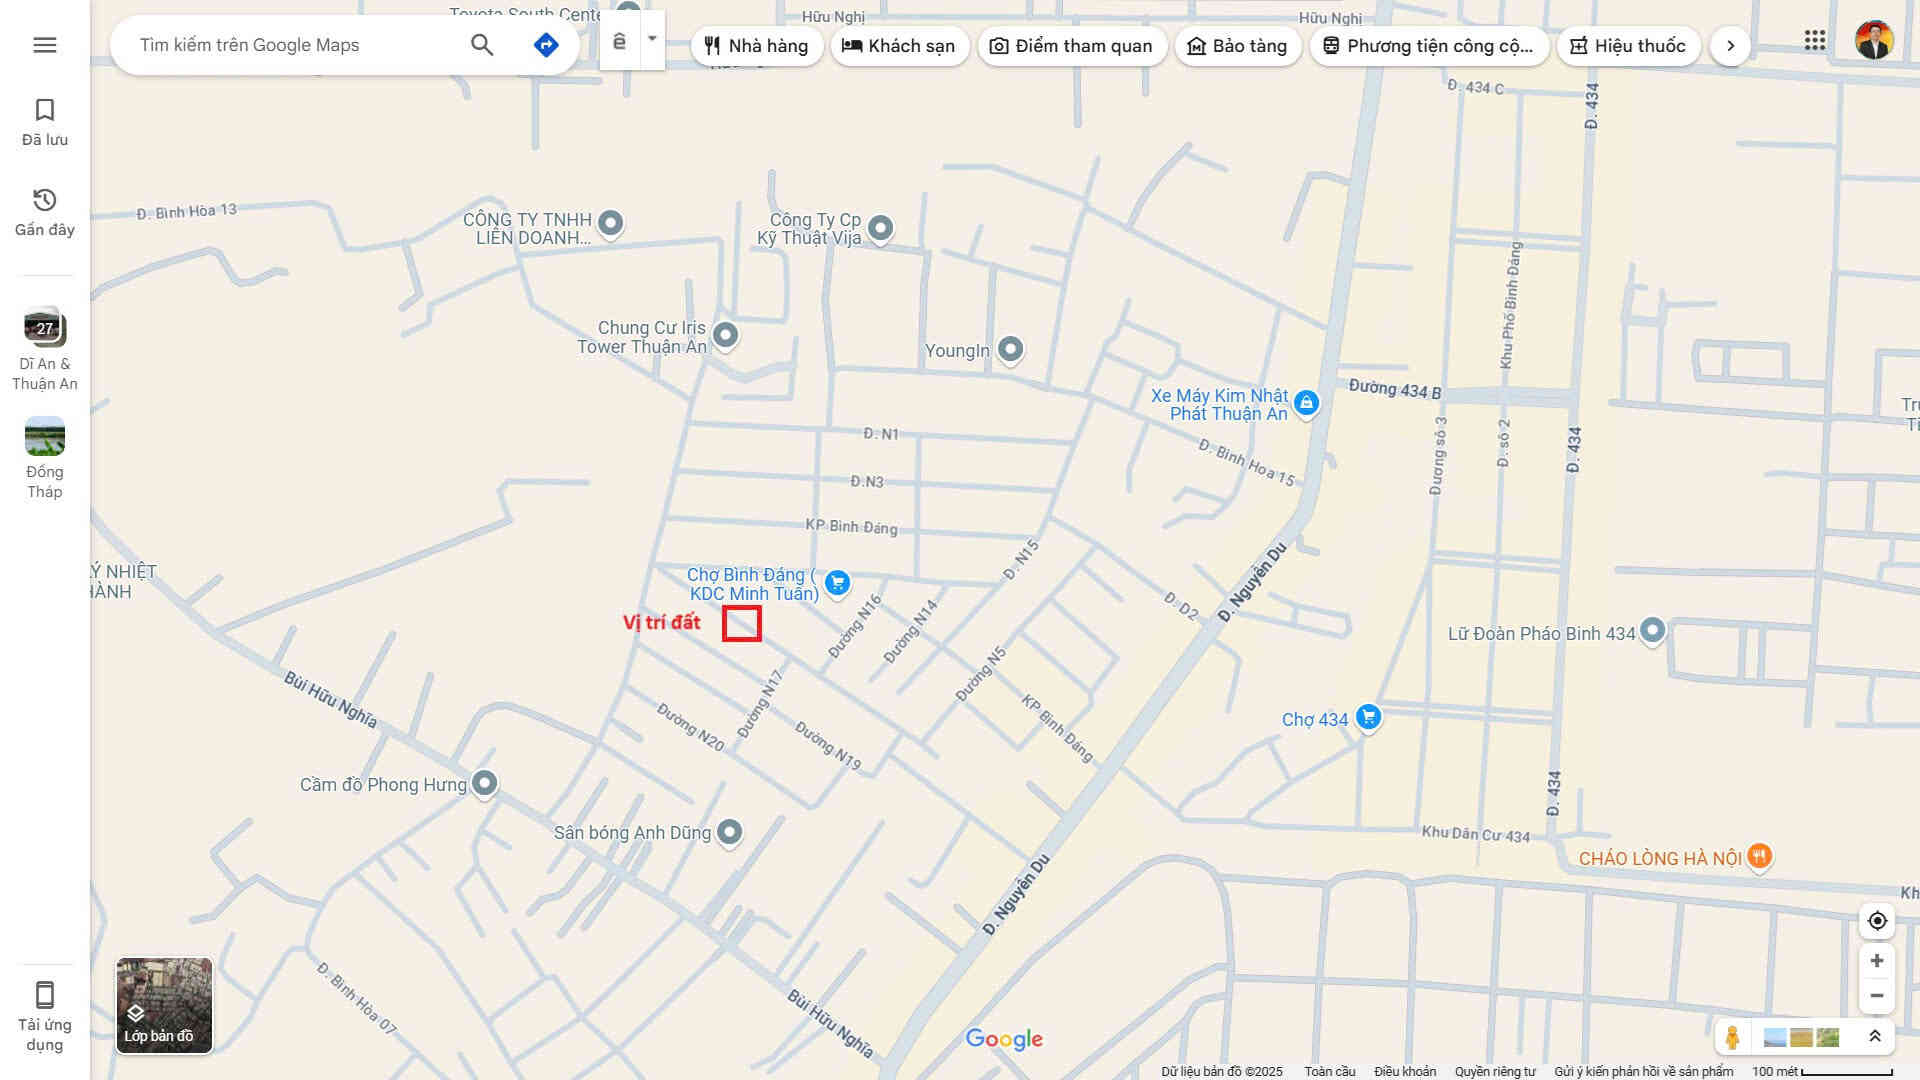Show more category chips with right chevron
Viewport: 1920px width, 1080px height.
(x=1730, y=46)
